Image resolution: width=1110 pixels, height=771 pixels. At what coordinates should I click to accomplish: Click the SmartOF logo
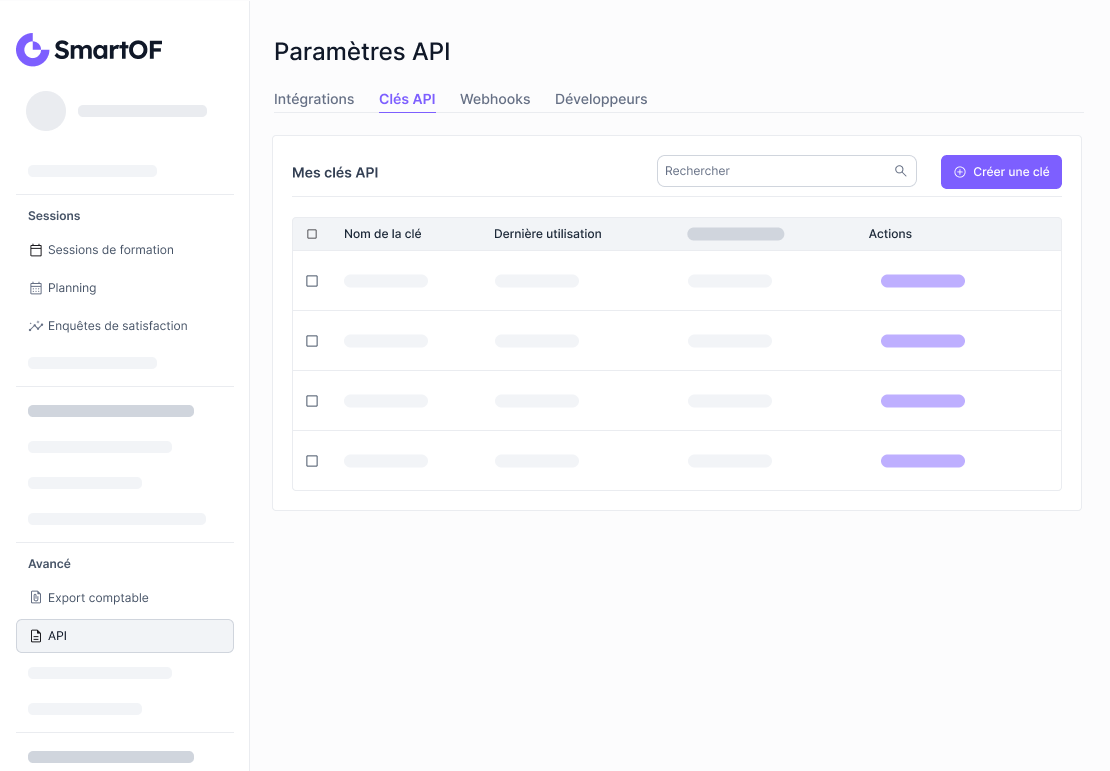(89, 50)
